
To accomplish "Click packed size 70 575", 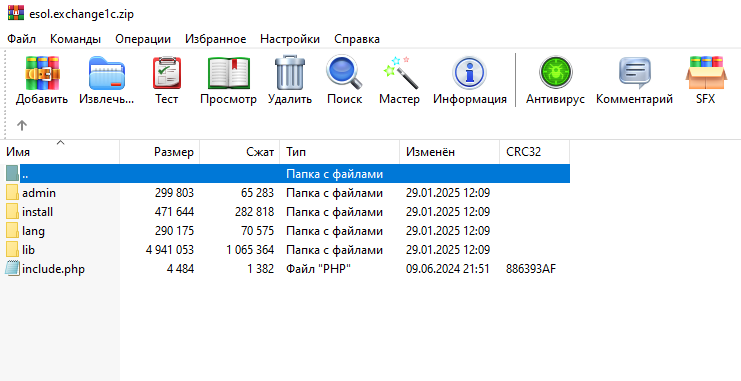I will [x=258, y=231].
